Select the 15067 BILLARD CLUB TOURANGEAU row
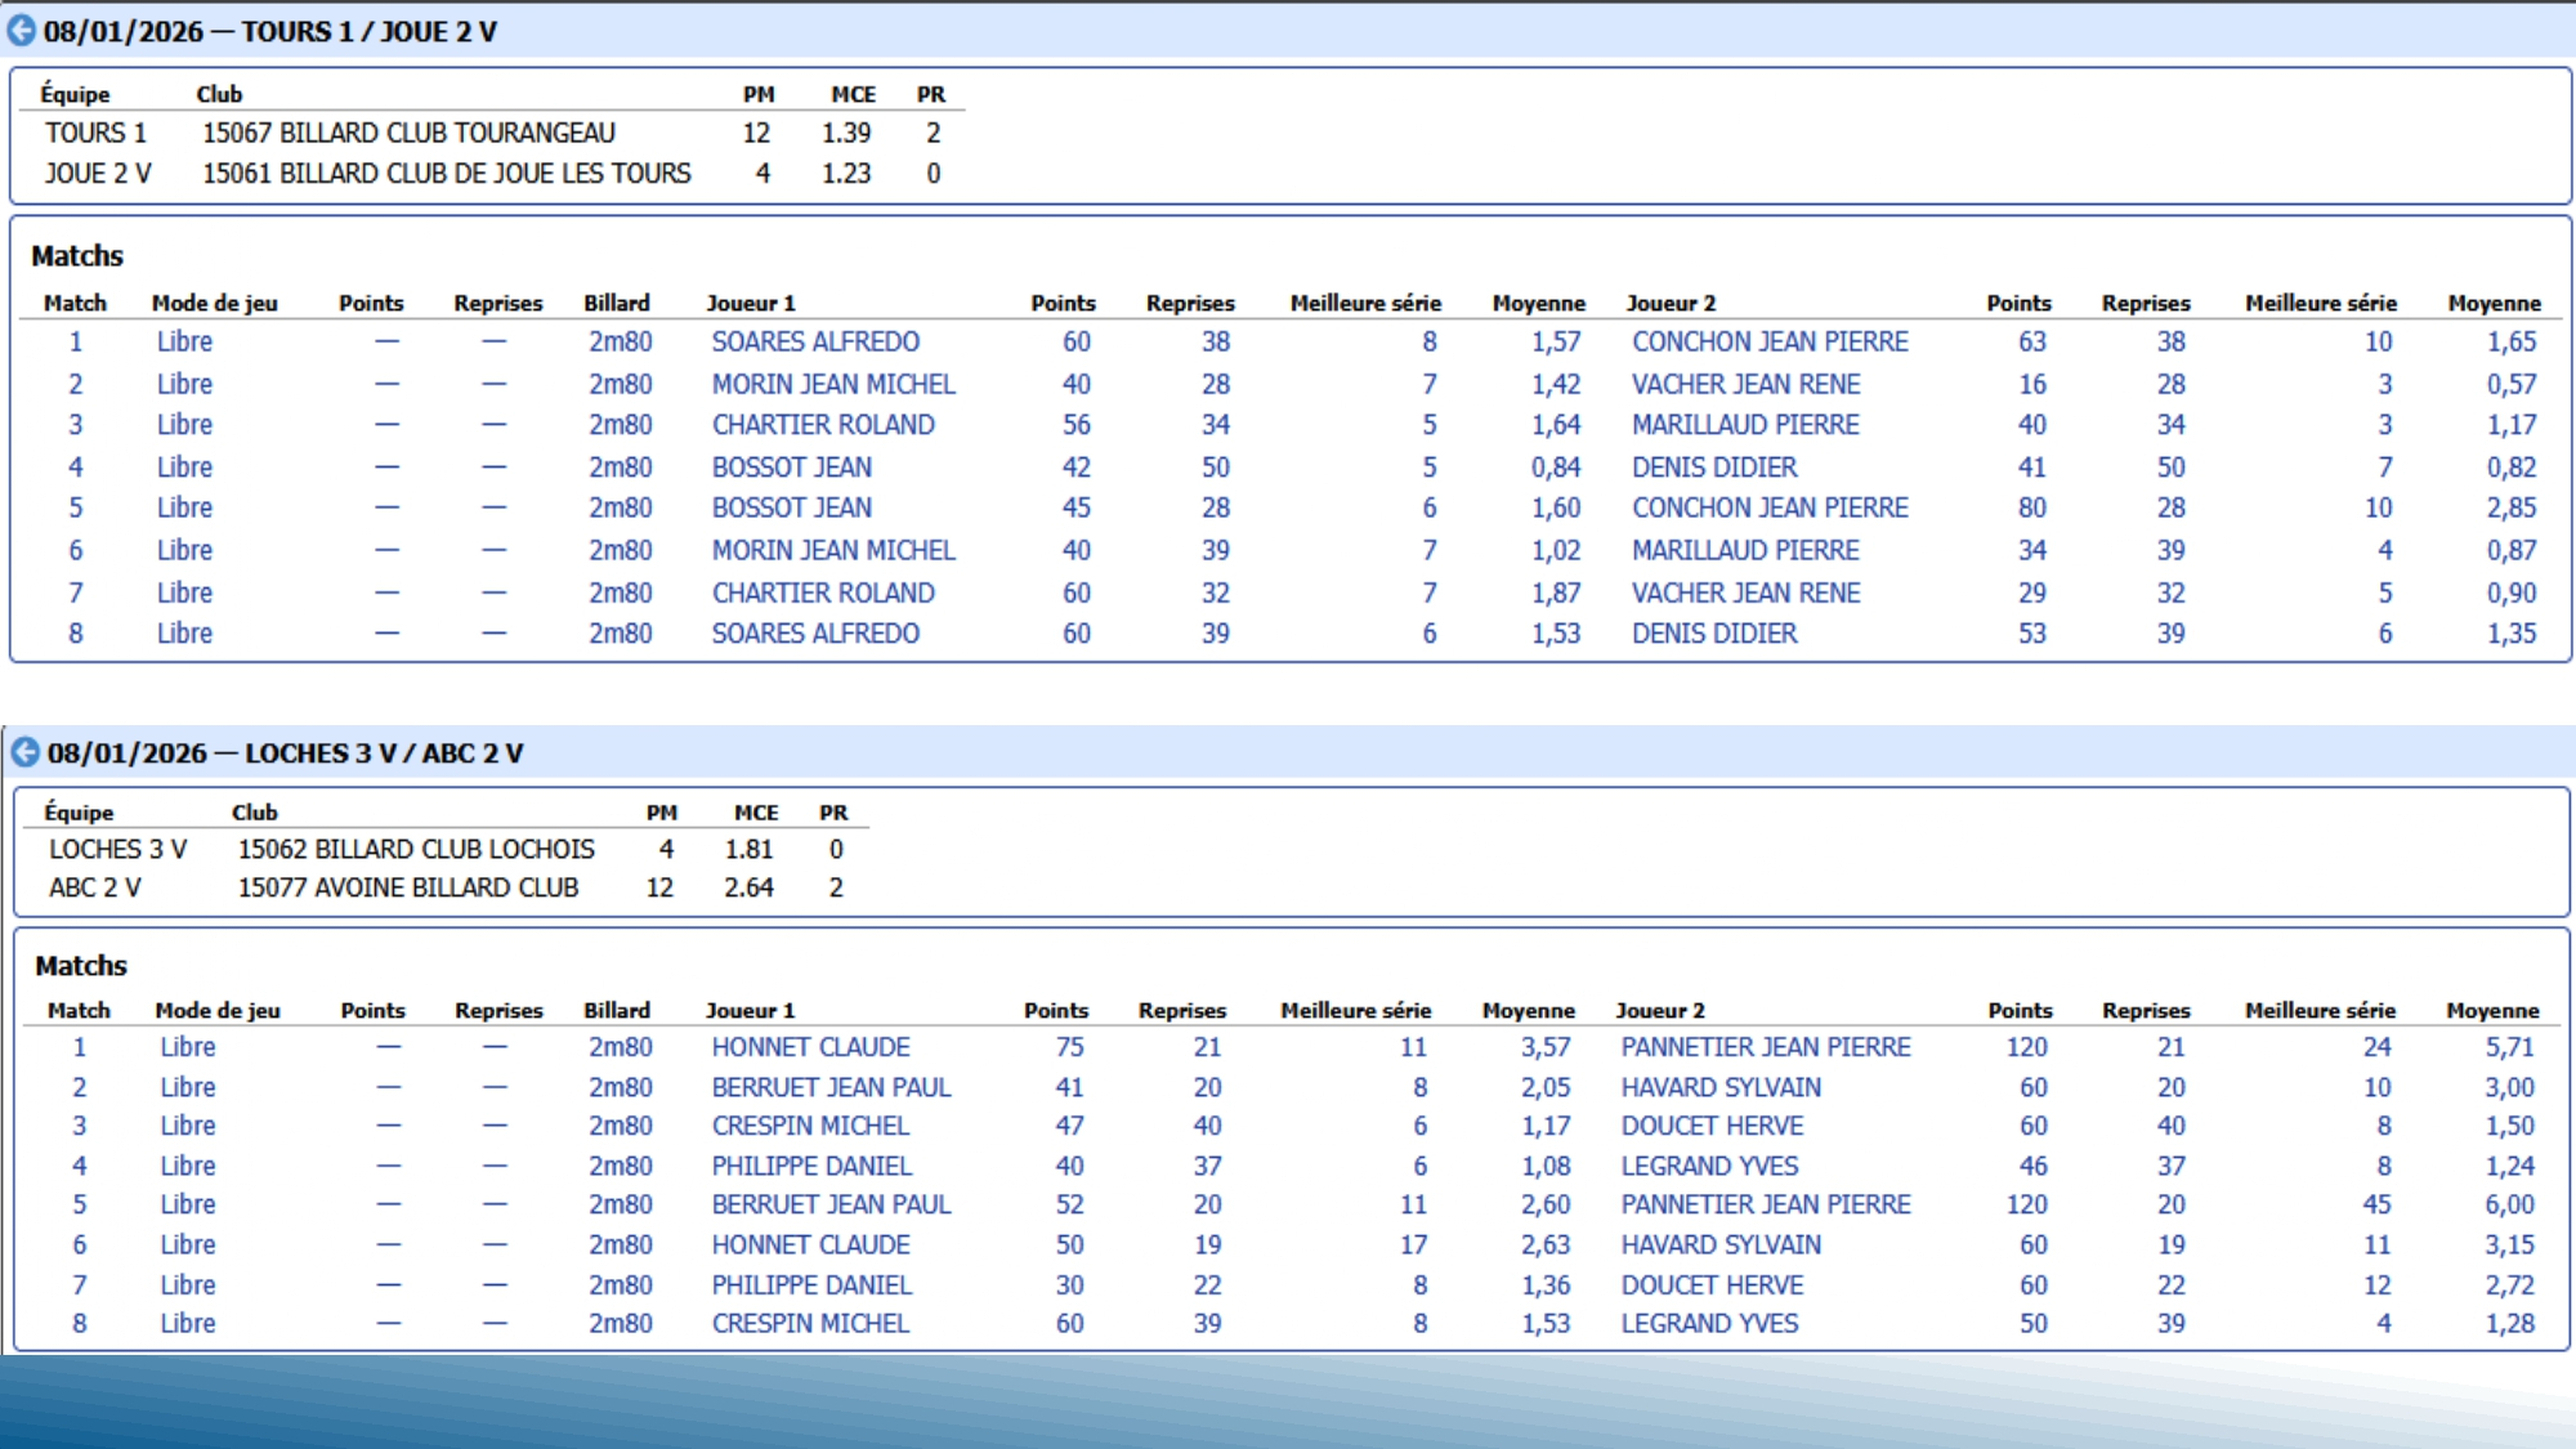This screenshot has width=2576, height=1449. coord(408,133)
